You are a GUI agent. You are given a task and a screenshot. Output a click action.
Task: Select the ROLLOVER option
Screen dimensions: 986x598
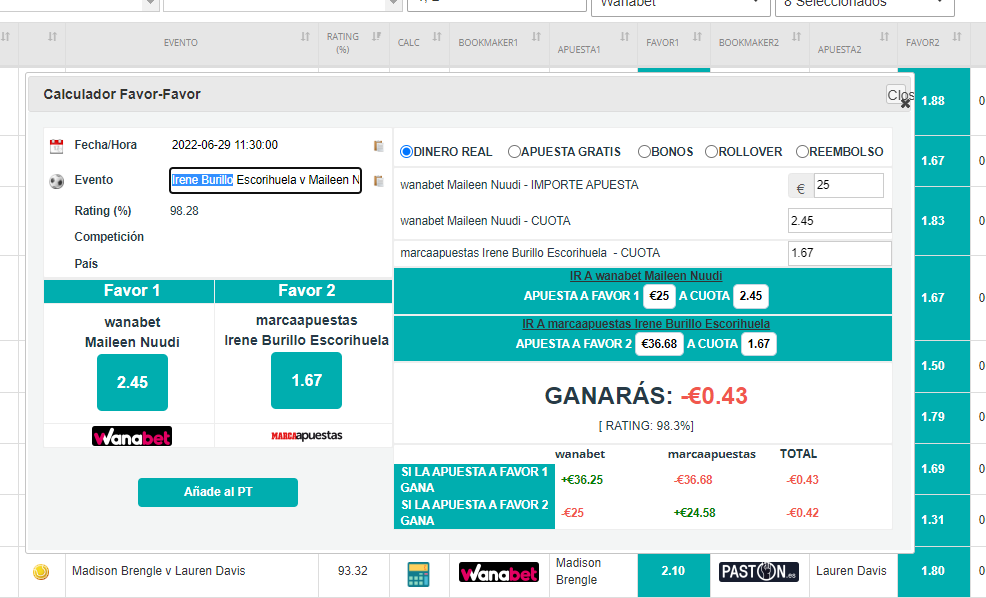[x=711, y=152]
